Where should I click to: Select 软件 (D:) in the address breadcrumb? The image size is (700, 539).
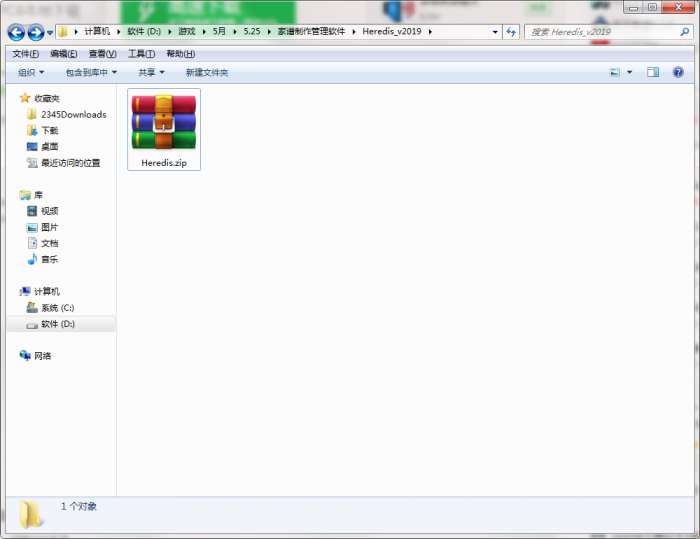point(144,31)
